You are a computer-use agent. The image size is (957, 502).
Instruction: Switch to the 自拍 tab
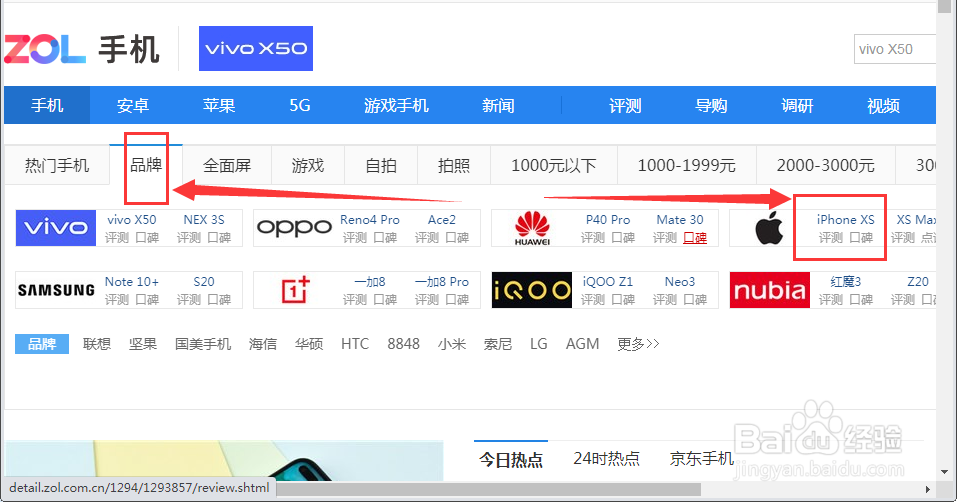coord(381,165)
